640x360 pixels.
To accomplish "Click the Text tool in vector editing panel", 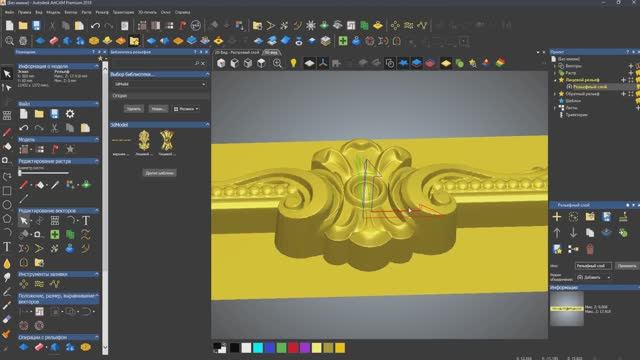I will tap(86, 221).
